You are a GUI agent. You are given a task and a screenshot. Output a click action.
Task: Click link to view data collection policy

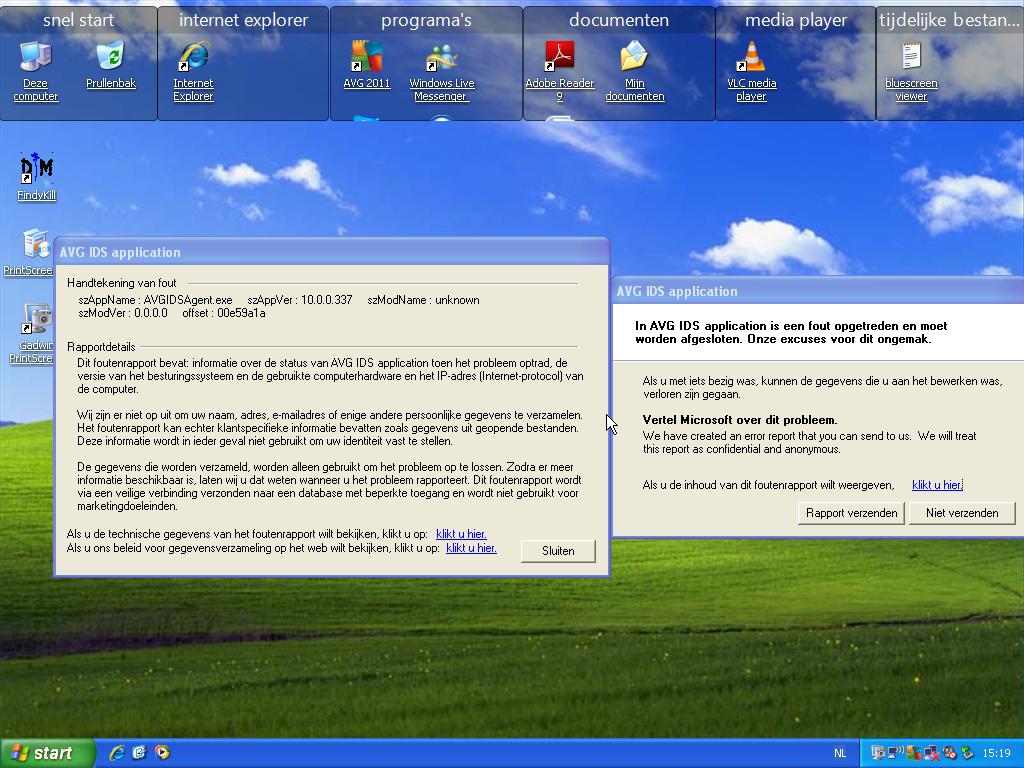471,548
